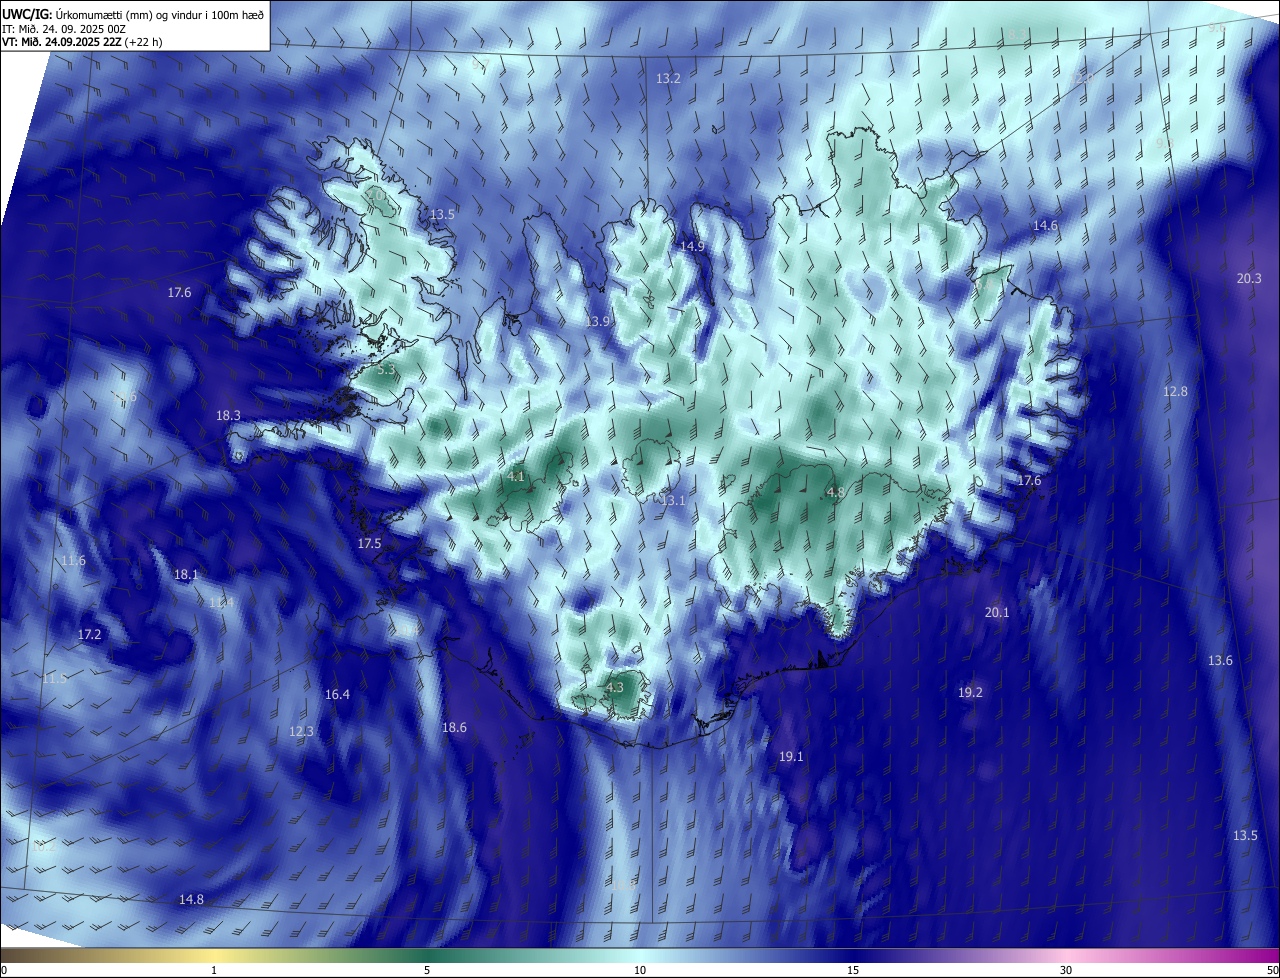Viewport: 1280px width, 978px height.
Task: Click the 19.1 value off the south coast
Action: pyautogui.click(x=791, y=757)
